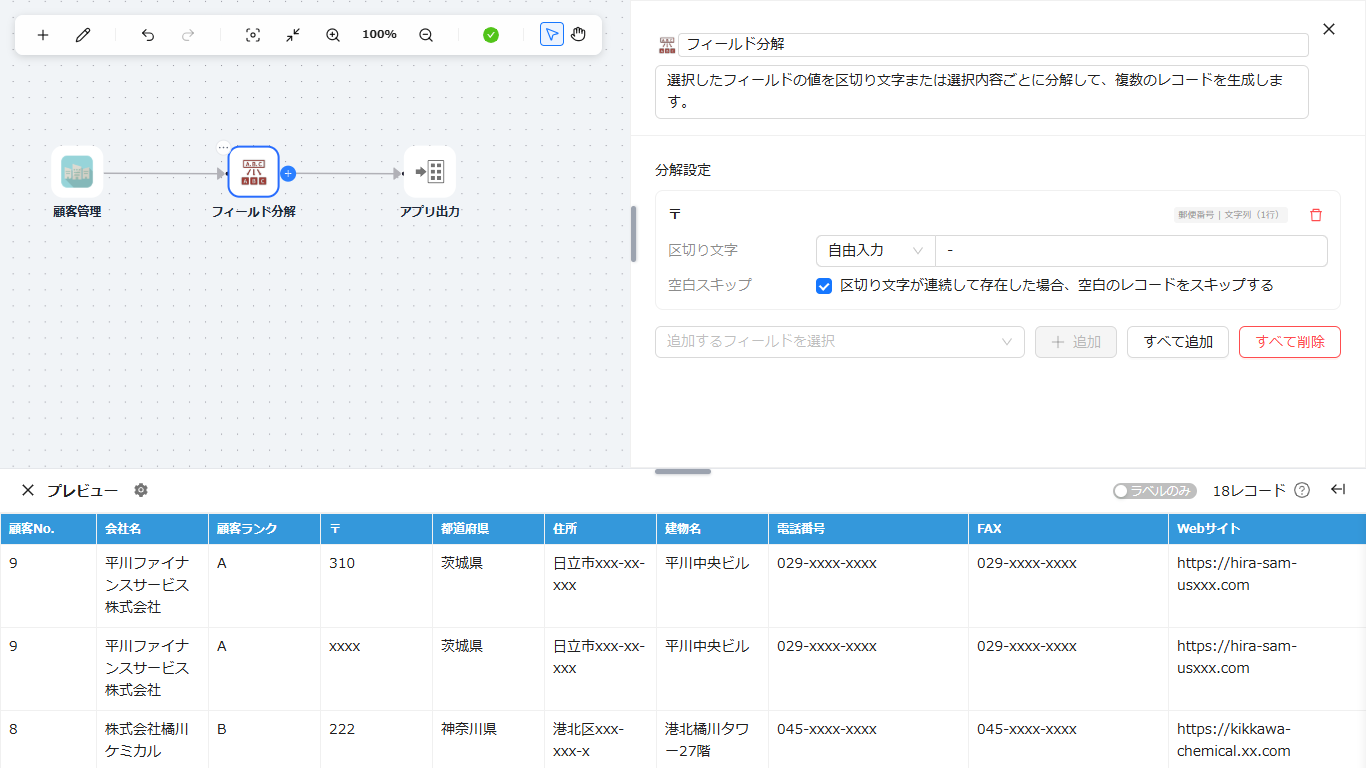This screenshot has height=768, width=1366.
Task: Open the 自由入力 delimiter type dropdown
Action: coord(875,251)
